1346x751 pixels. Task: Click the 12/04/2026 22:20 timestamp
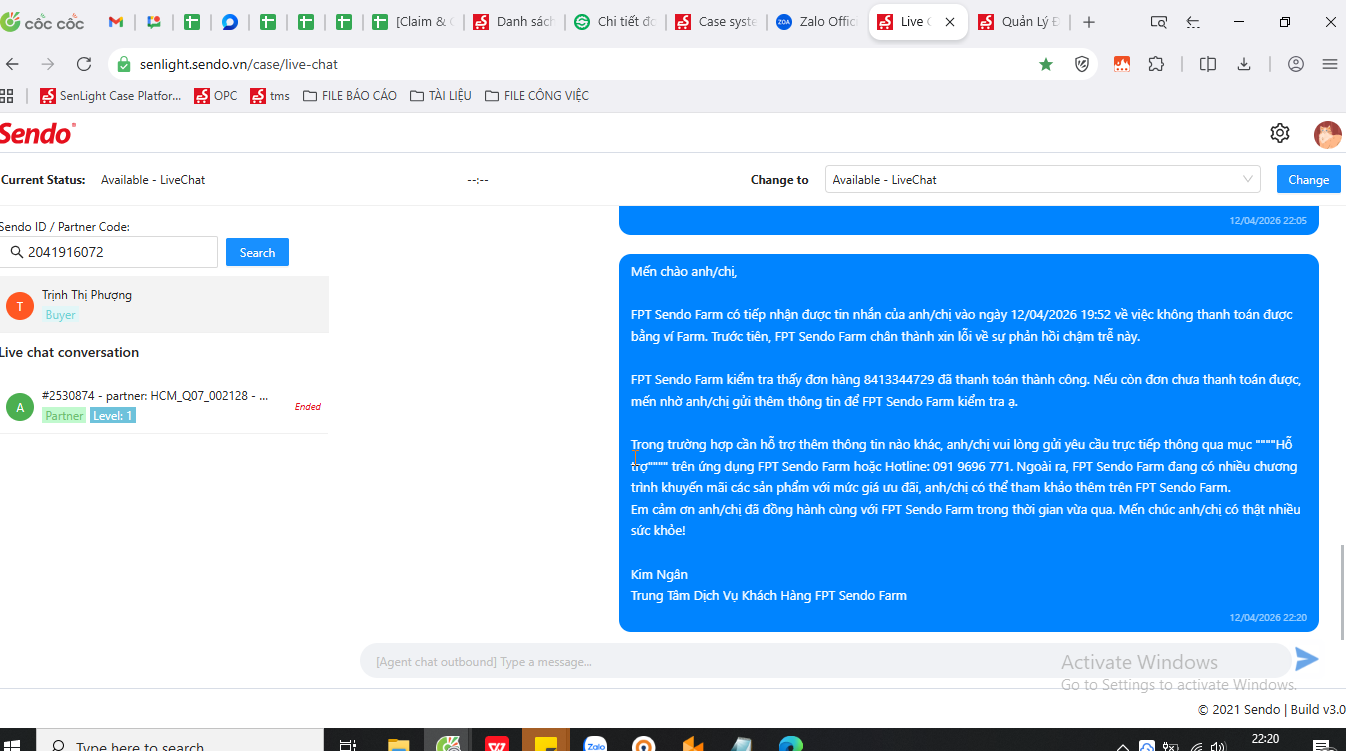(x=1268, y=618)
